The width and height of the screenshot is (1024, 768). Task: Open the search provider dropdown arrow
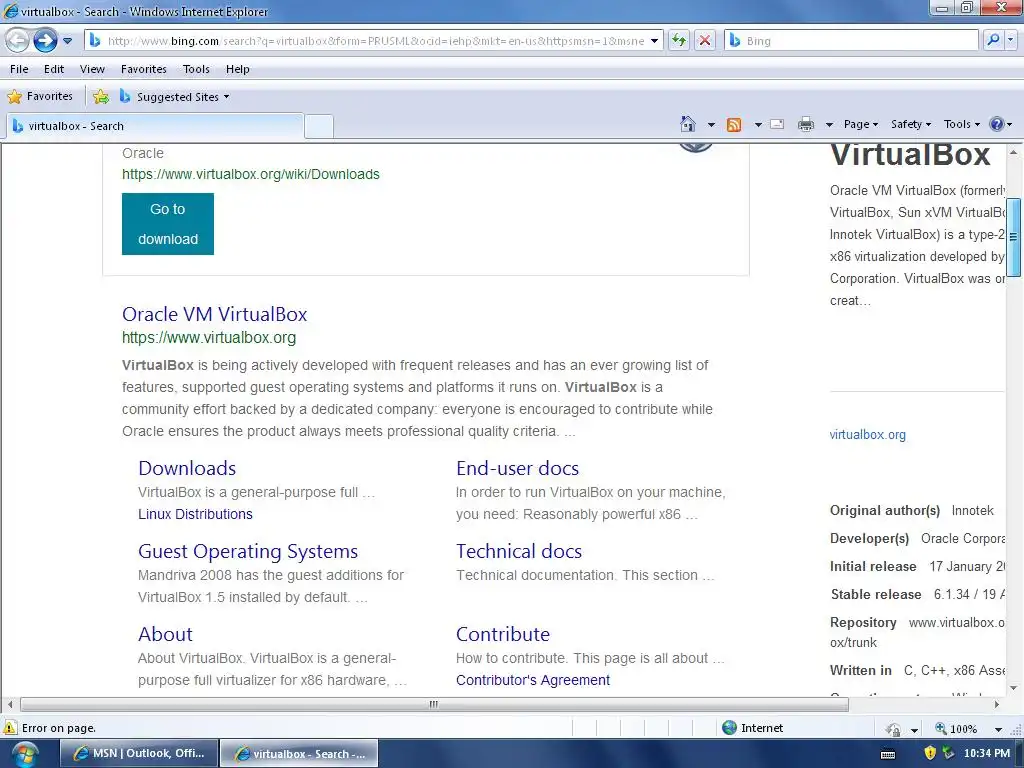click(1010, 40)
